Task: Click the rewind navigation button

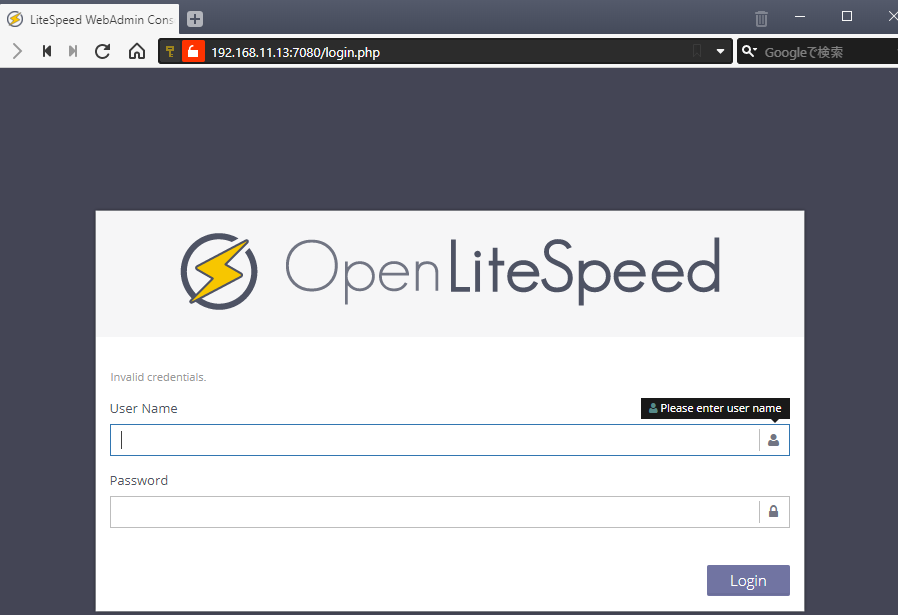Action: (x=46, y=51)
